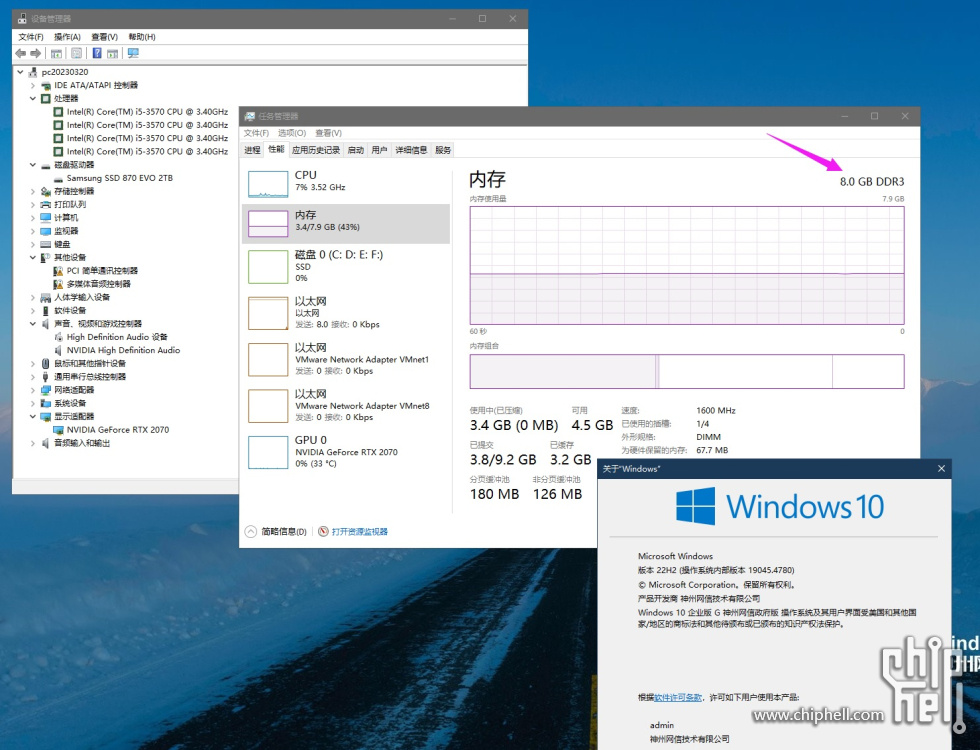This screenshot has width=980, height=750.
Task: Click the circular chevron icon beside 简略信息
Action: point(251,531)
